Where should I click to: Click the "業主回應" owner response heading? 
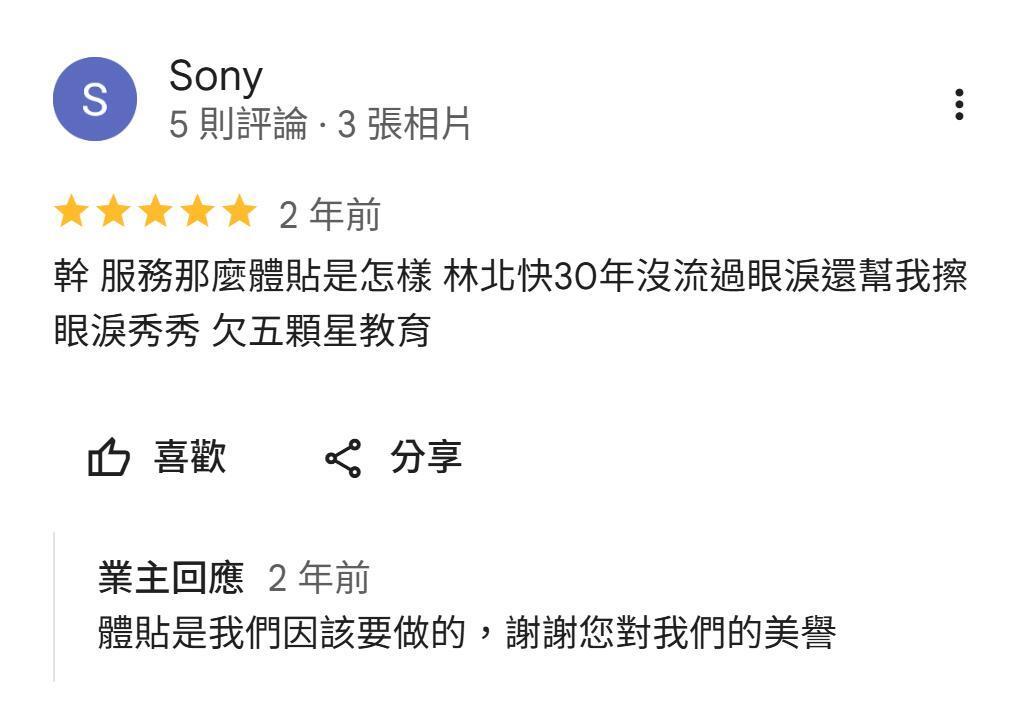tap(171, 578)
